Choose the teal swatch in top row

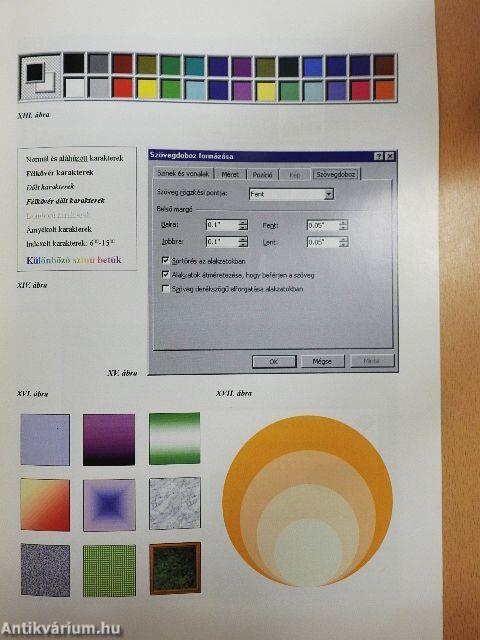pyautogui.click(x=194, y=66)
